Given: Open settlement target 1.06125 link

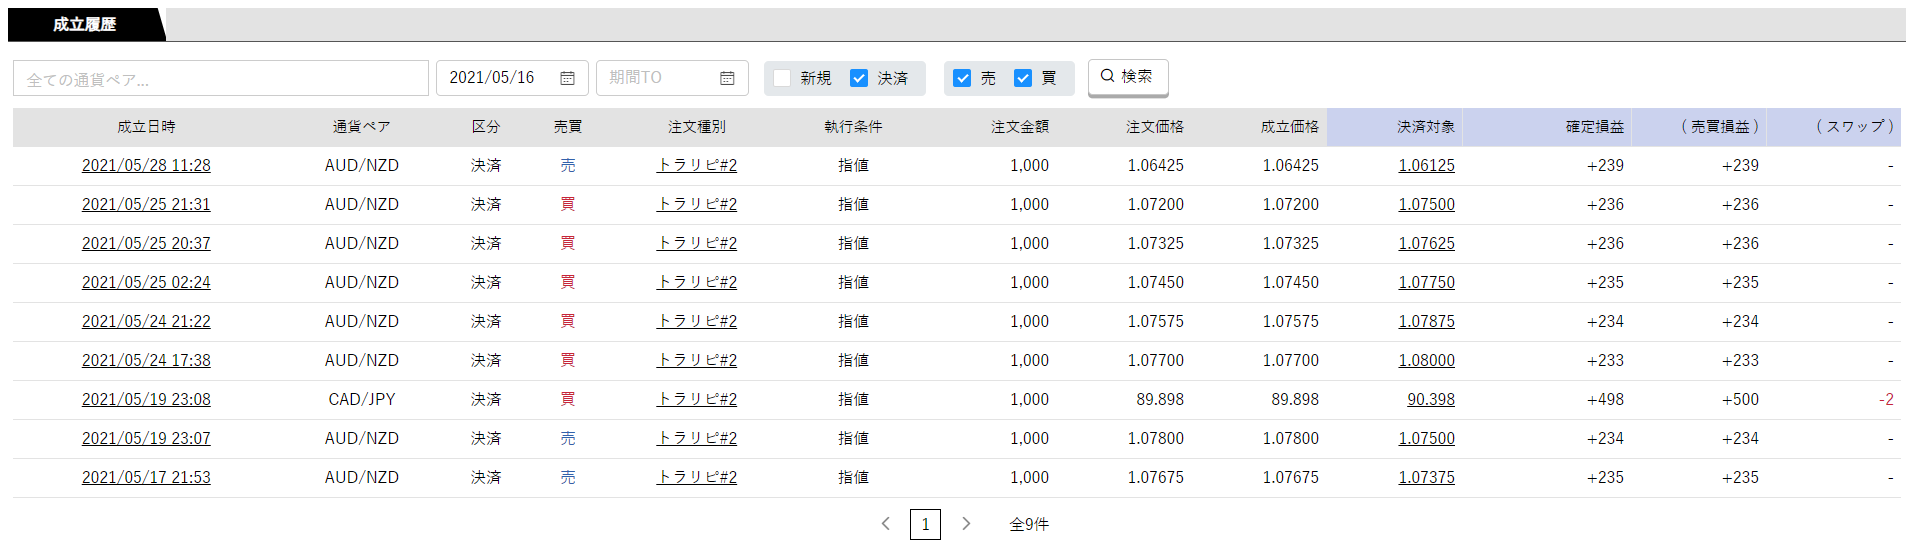Looking at the screenshot, I should (1426, 166).
